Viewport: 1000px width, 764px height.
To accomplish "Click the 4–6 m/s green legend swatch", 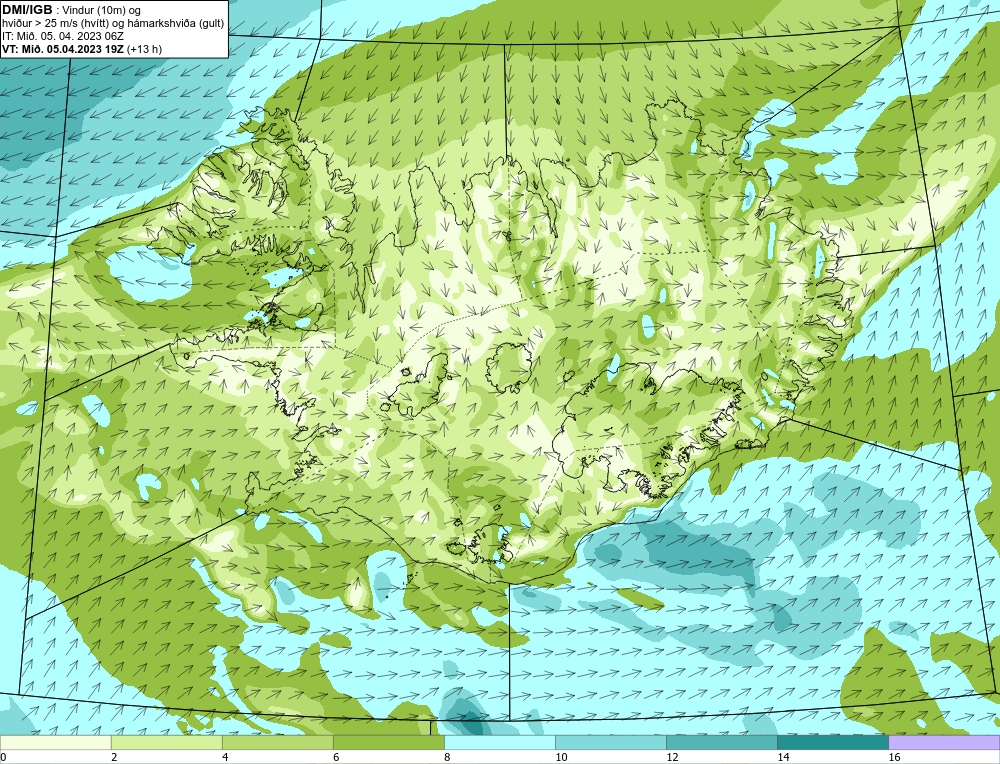I will [277, 742].
